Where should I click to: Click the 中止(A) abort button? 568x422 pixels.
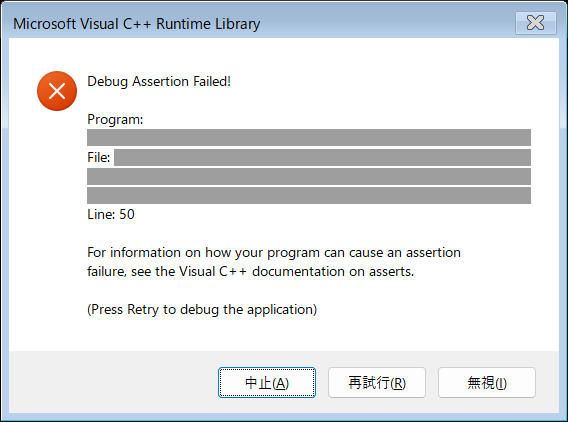[x=267, y=383]
